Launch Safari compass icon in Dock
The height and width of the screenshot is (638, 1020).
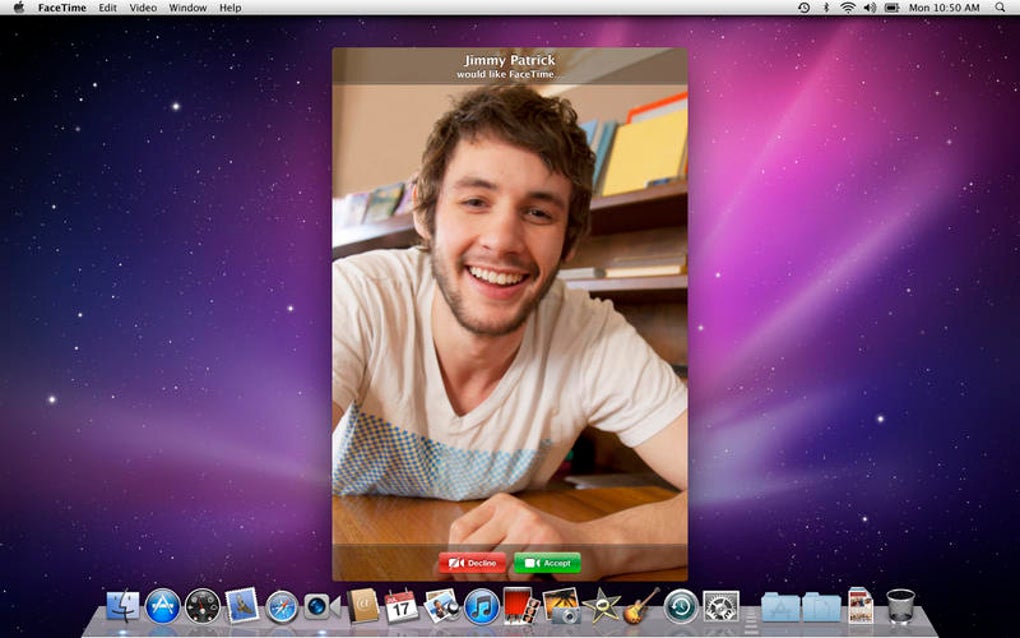tap(282, 607)
